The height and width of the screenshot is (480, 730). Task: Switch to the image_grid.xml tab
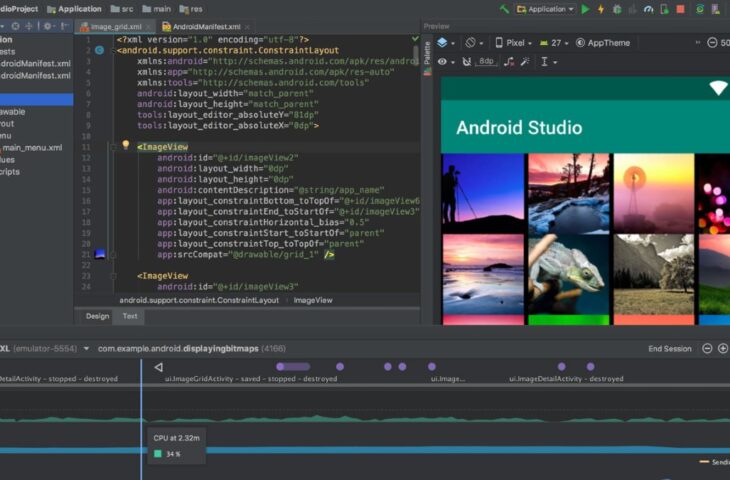[116, 27]
